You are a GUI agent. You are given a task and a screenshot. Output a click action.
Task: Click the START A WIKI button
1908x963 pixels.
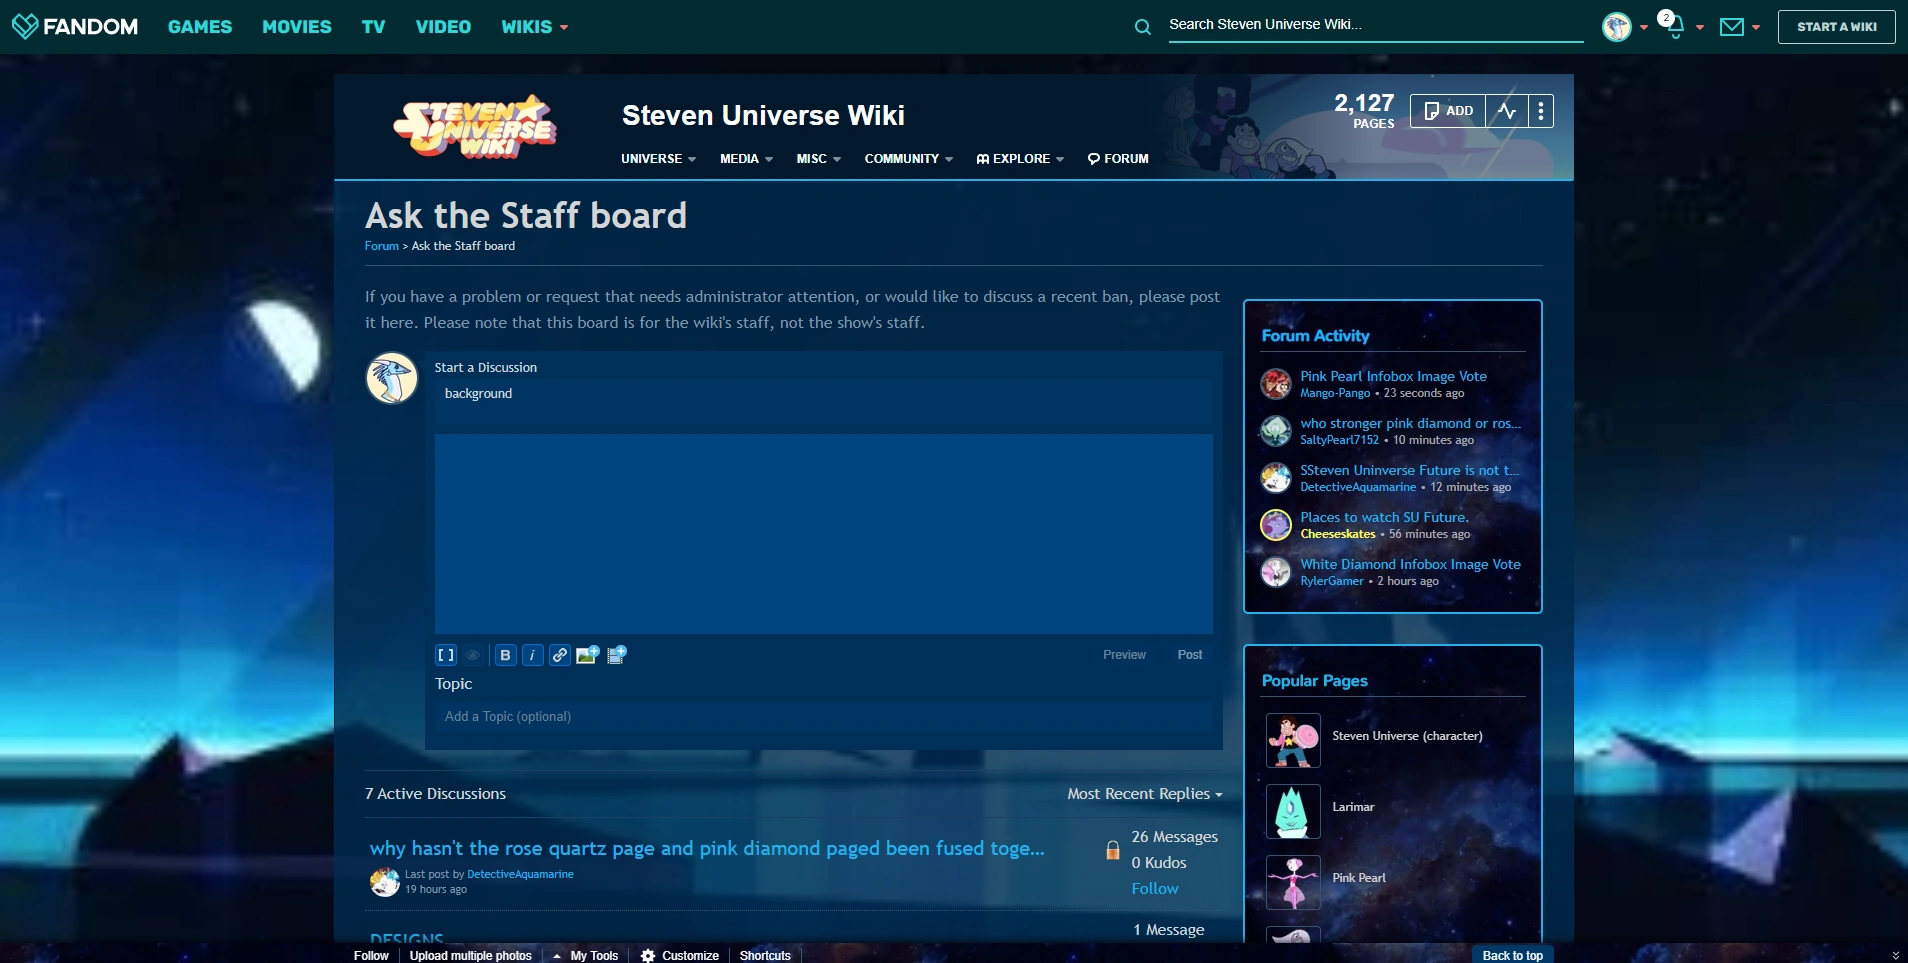click(1836, 27)
